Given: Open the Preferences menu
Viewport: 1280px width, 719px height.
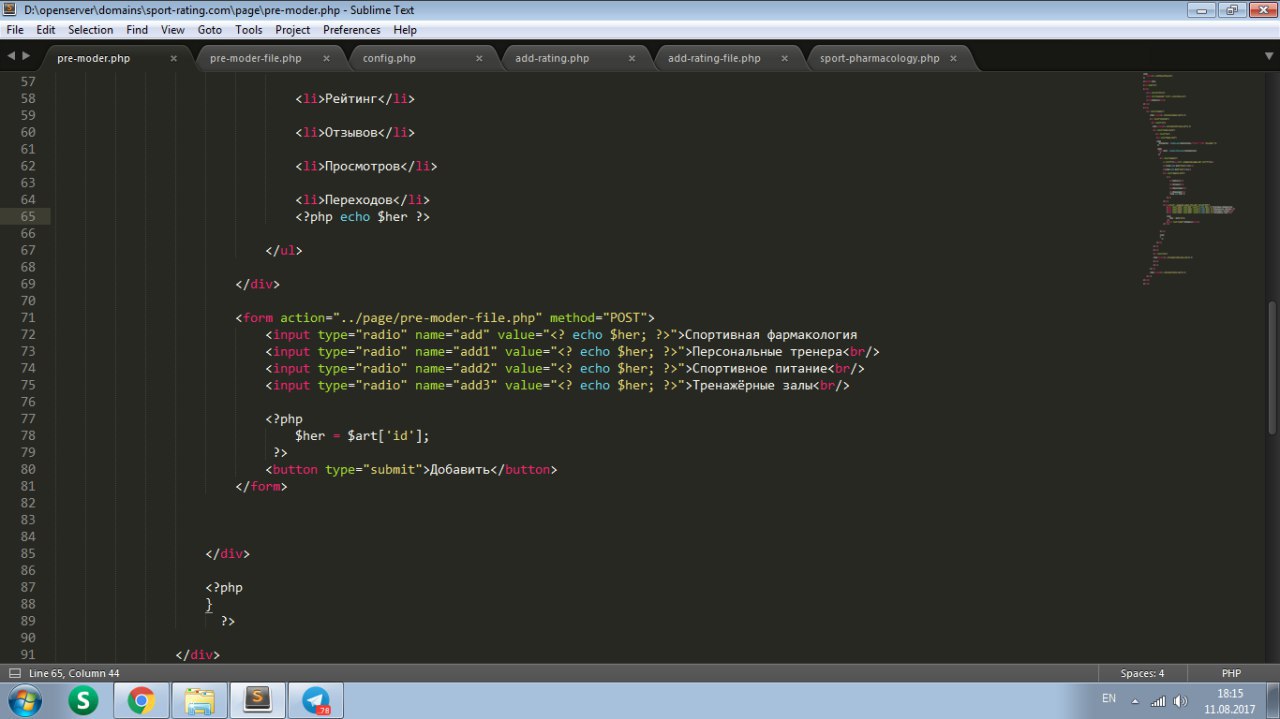Looking at the screenshot, I should [351, 30].
